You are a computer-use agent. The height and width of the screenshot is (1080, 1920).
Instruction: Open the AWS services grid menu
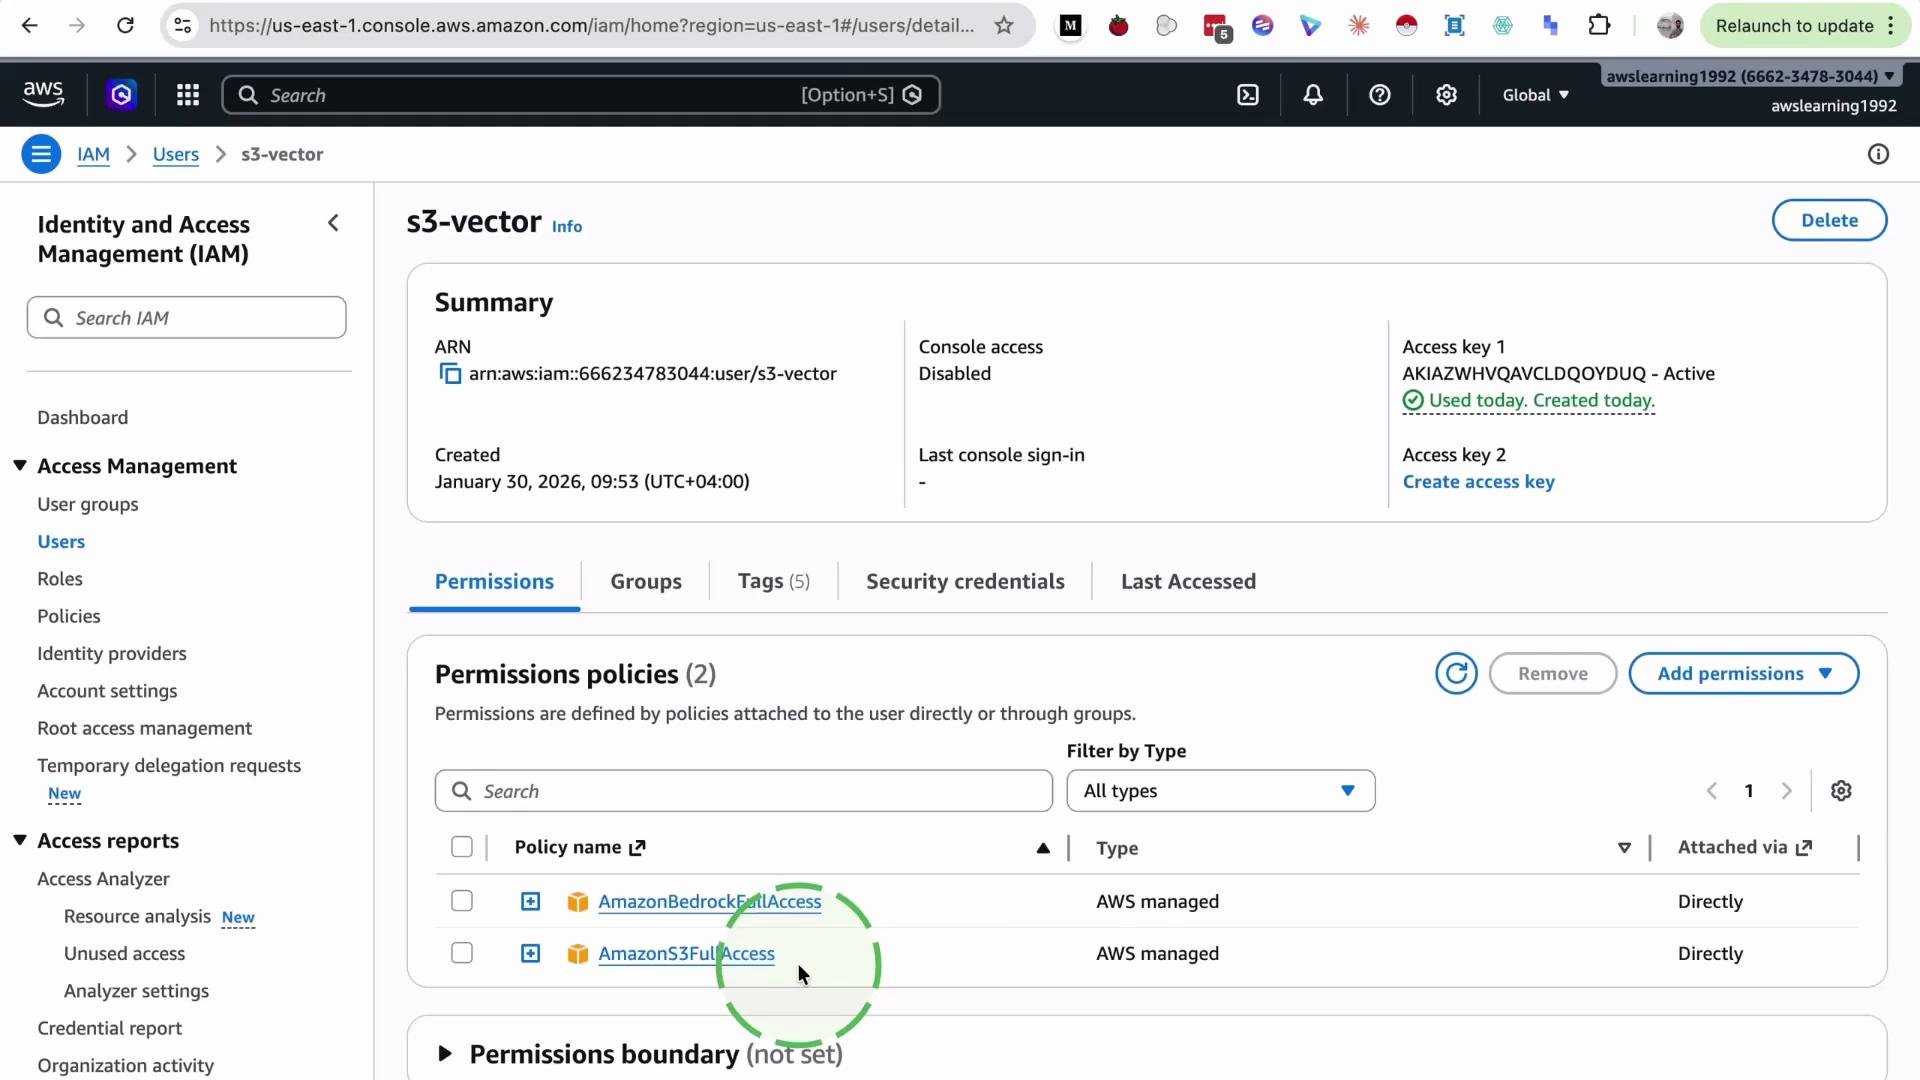click(188, 95)
